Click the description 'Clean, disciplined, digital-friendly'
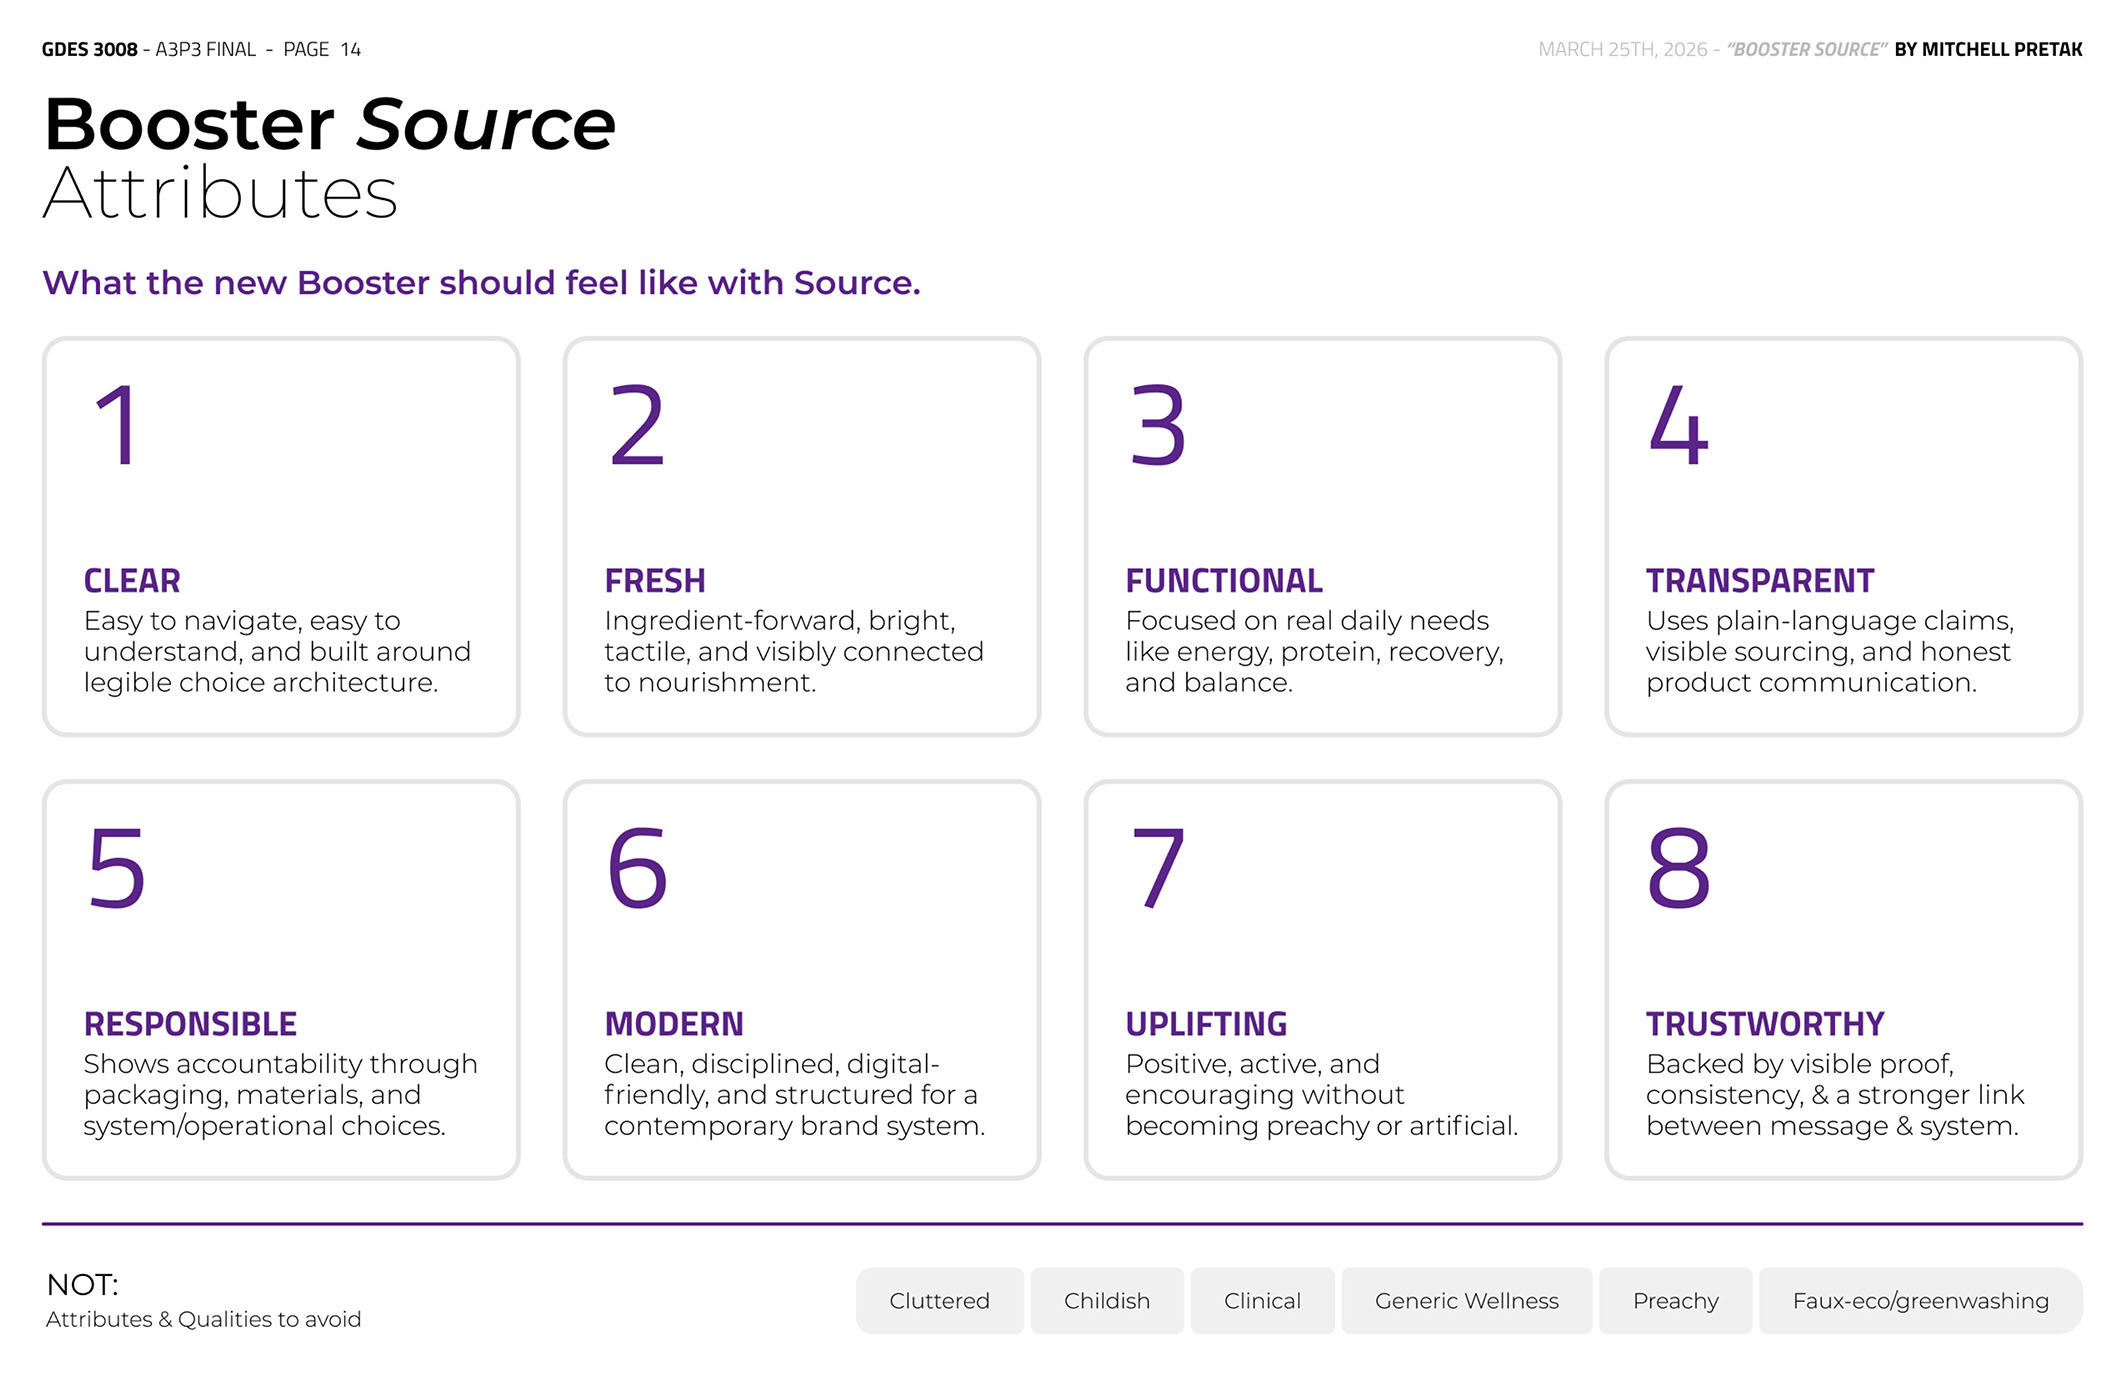This screenshot has height=1375, width=2125. point(794,1094)
